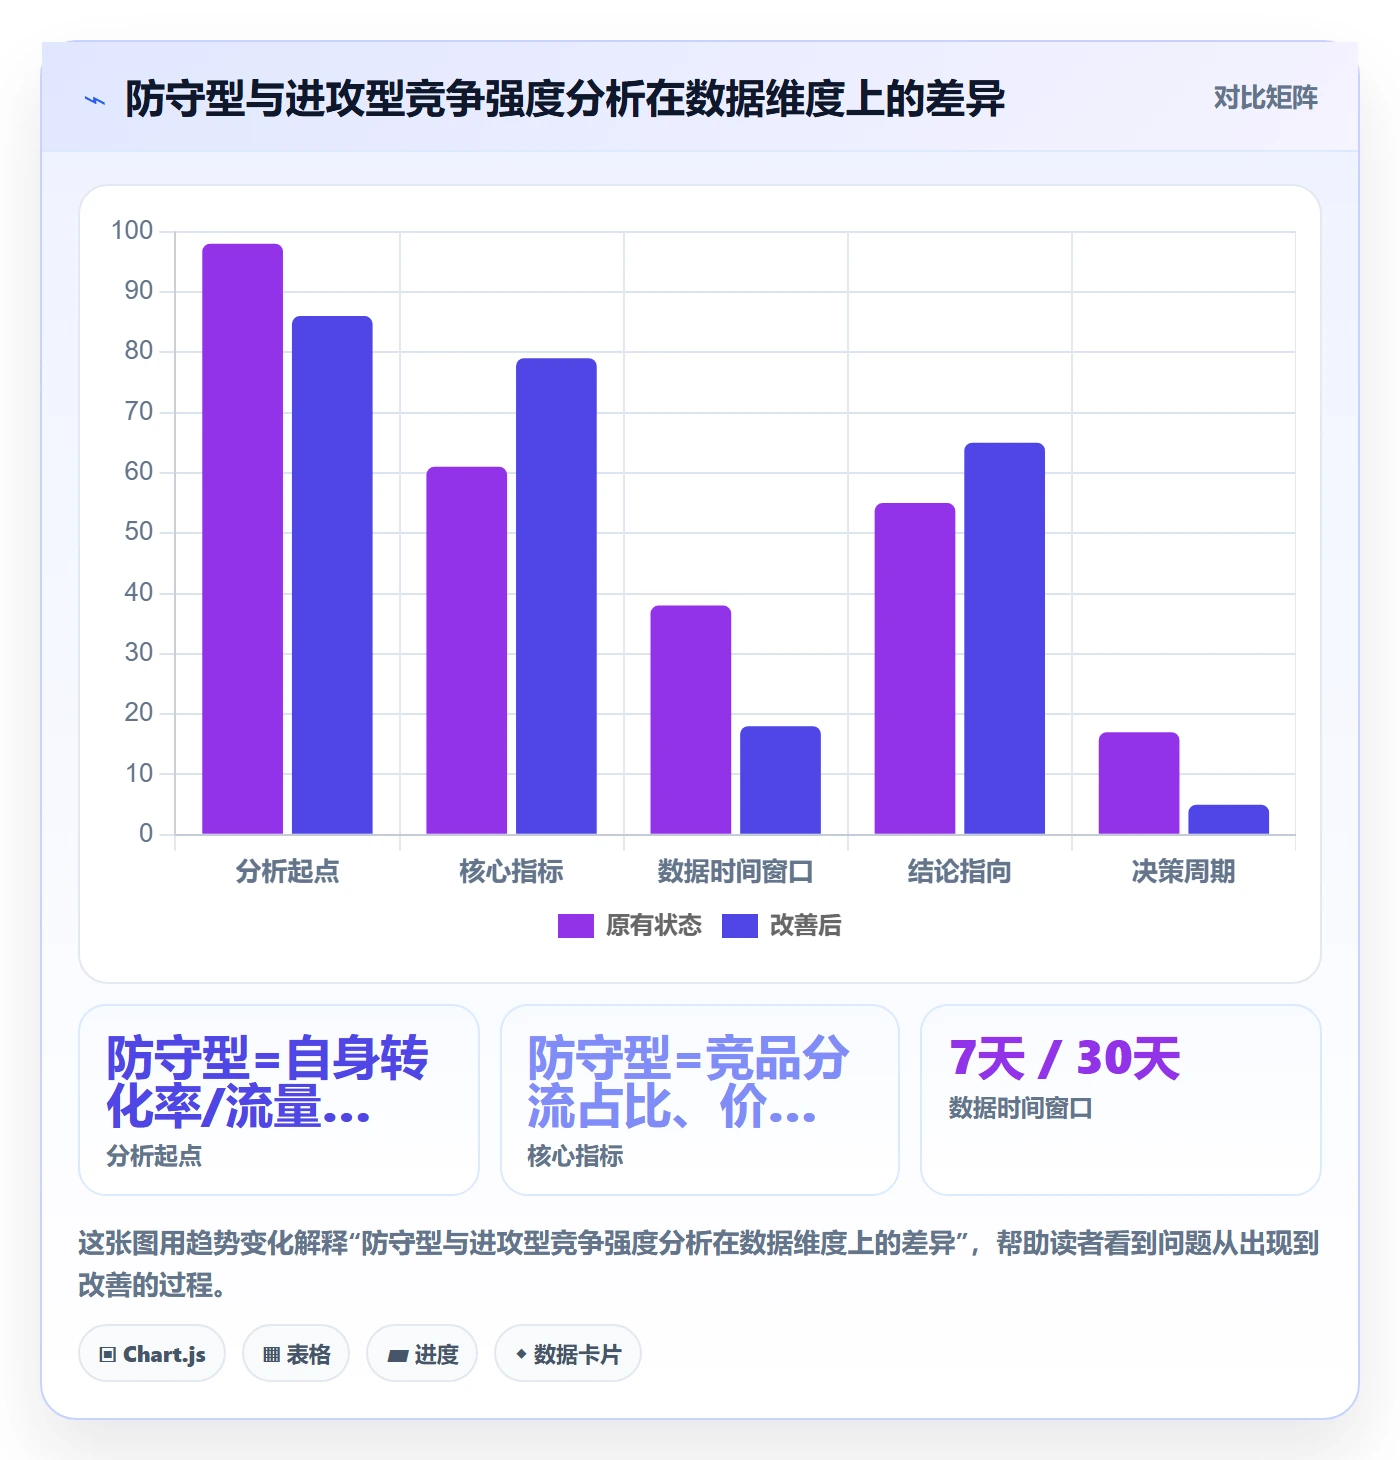Click the 数据时间窗口 x-axis label
This screenshot has height=1460, width=1400.
pos(735,872)
